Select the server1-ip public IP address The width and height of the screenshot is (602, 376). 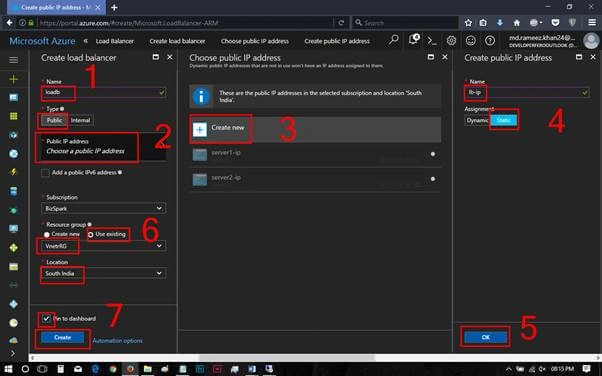coord(315,154)
